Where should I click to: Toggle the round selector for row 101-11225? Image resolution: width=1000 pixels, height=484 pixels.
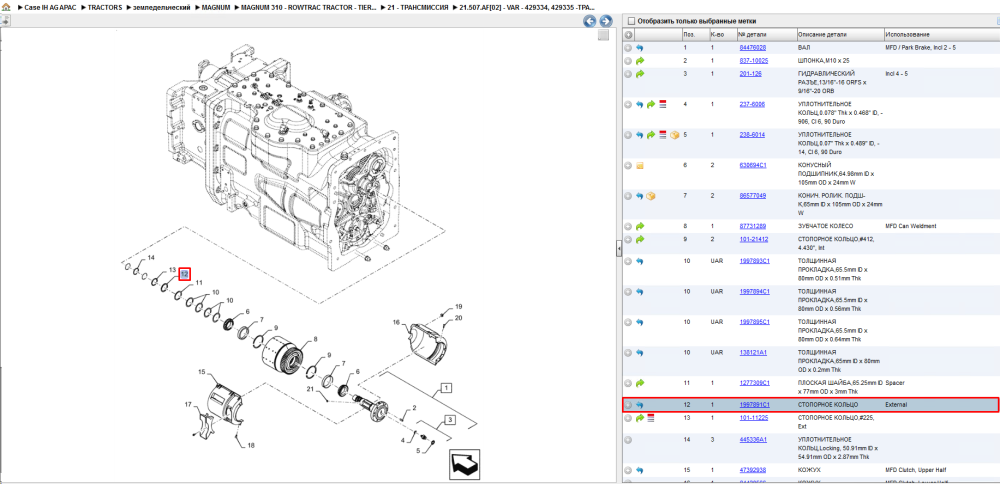[x=628, y=418]
